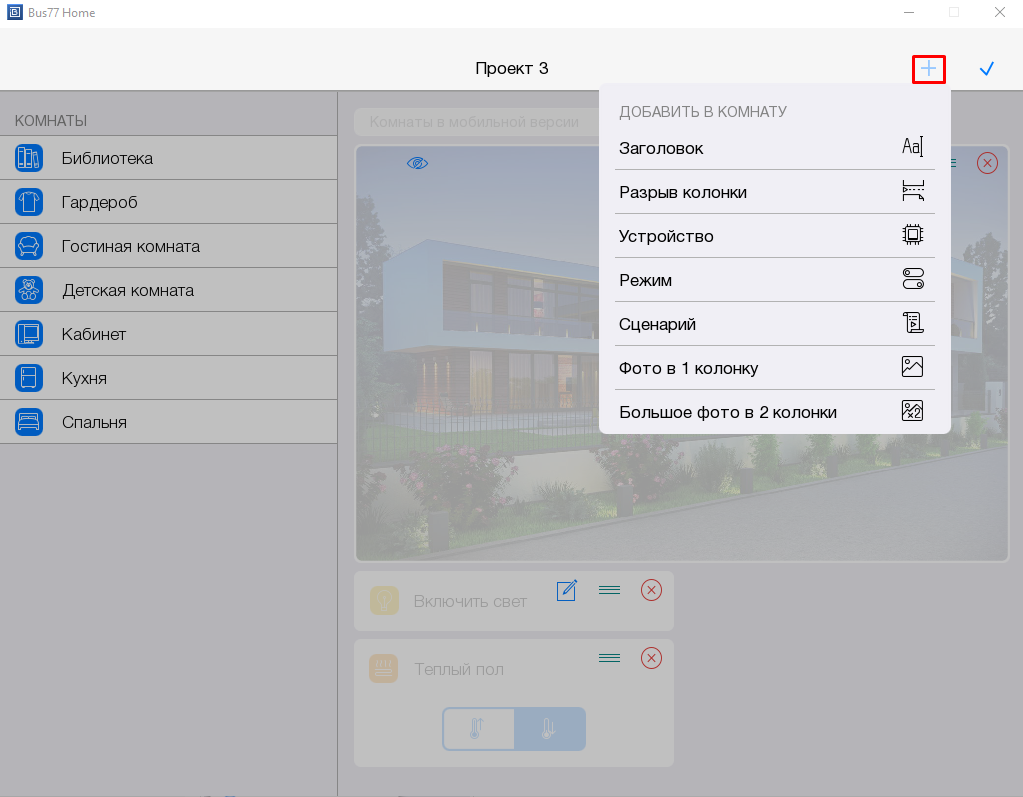
Task: Click the Кухня refrigerator icon
Action: pos(29,378)
